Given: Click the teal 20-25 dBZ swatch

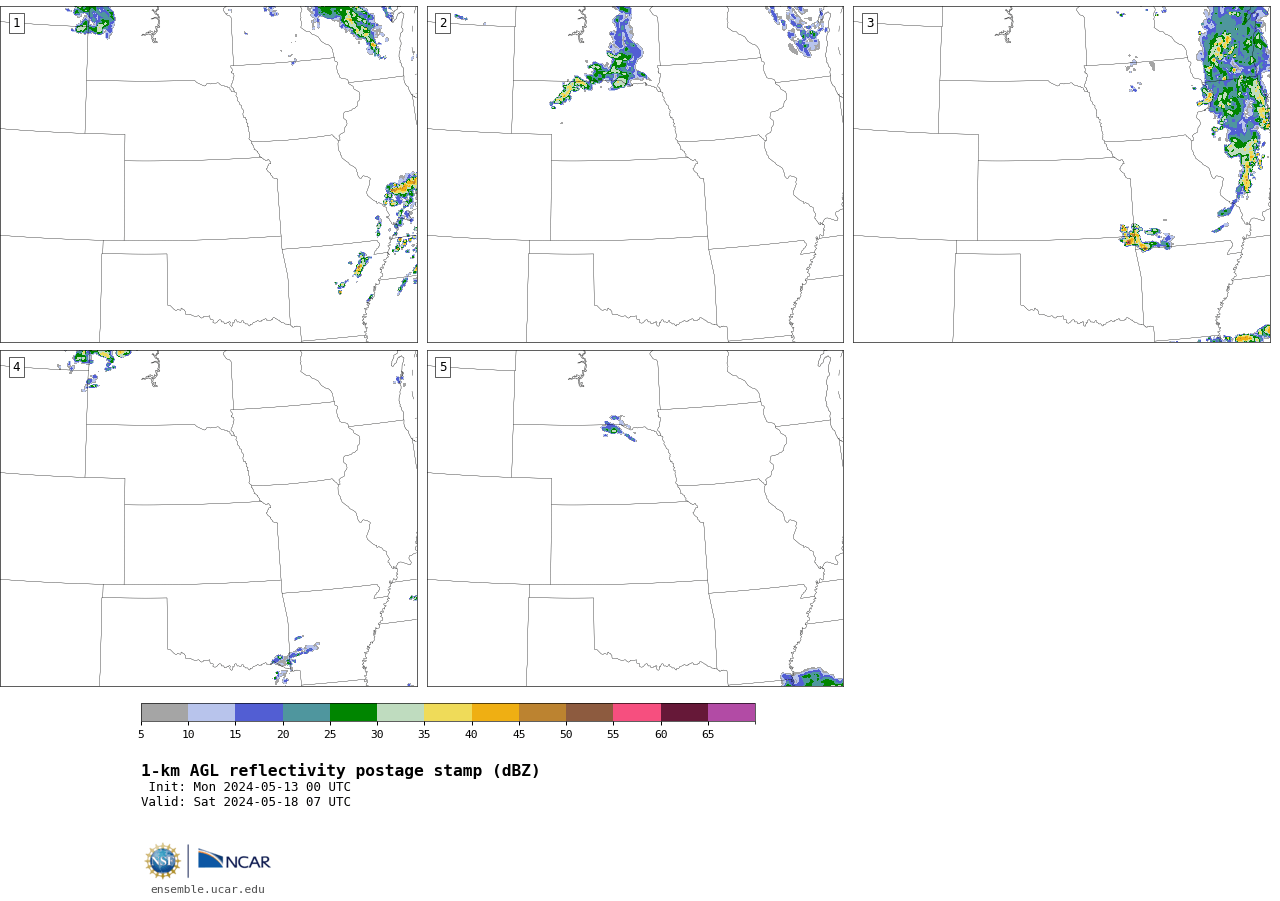Looking at the screenshot, I should click(306, 712).
